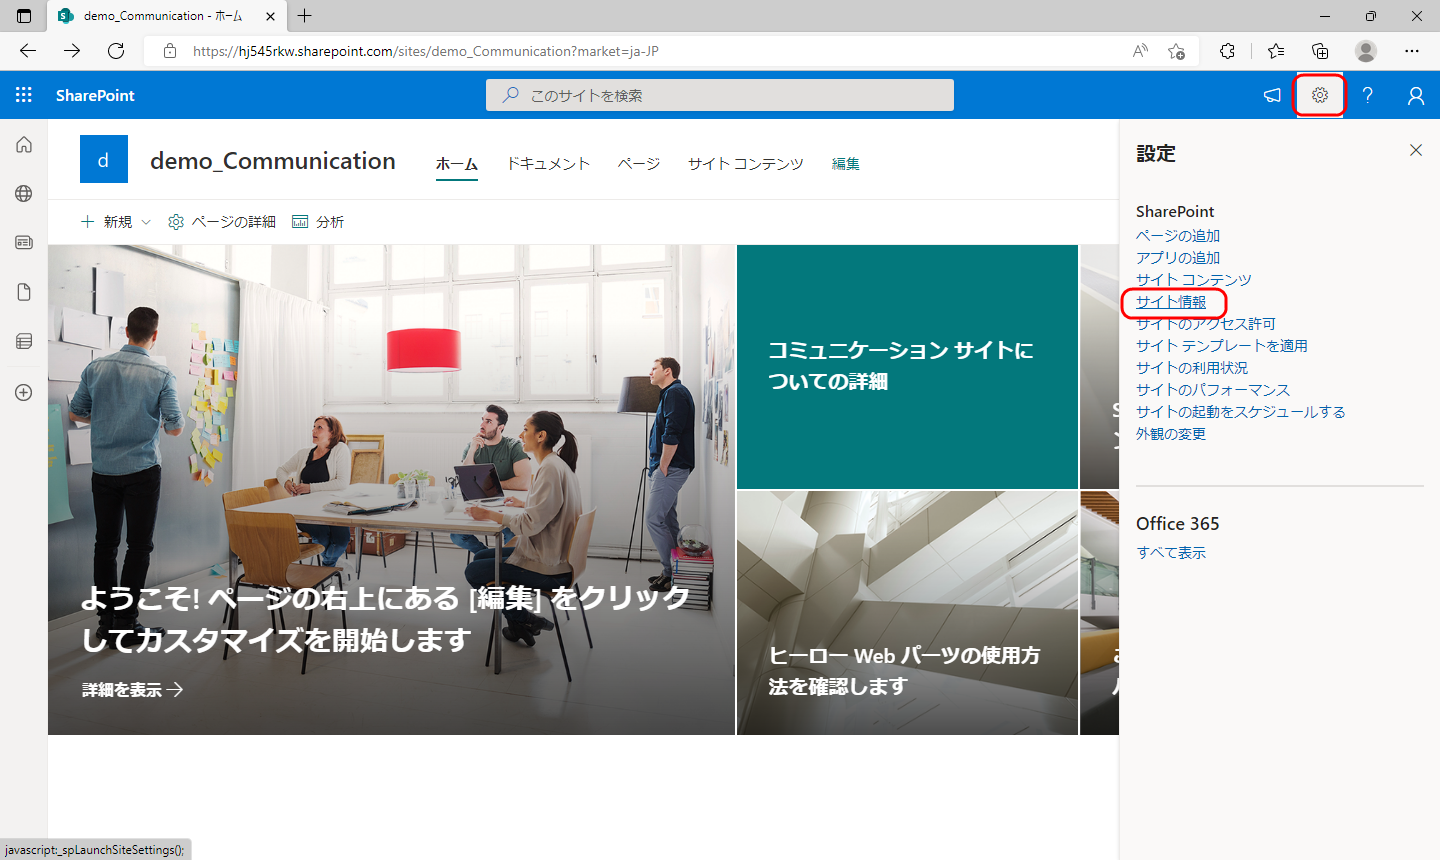Click the megaphone announcements icon
Screen dimensions: 1440x860
(1272, 95)
